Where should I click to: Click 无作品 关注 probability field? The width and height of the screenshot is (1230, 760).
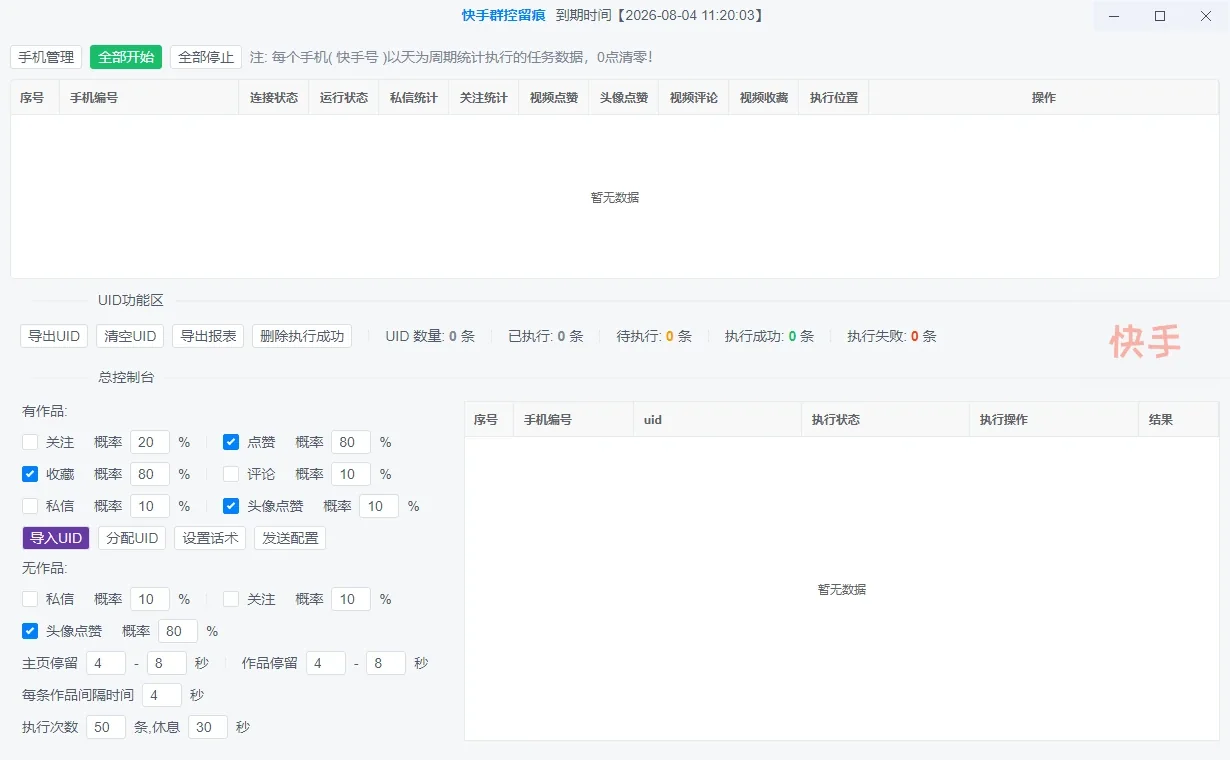[x=351, y=599]
